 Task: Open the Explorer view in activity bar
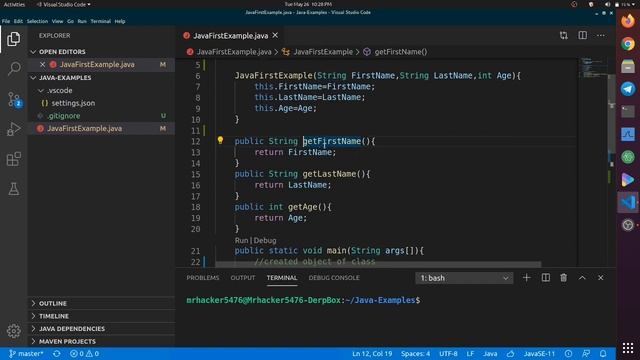[13, 39]
